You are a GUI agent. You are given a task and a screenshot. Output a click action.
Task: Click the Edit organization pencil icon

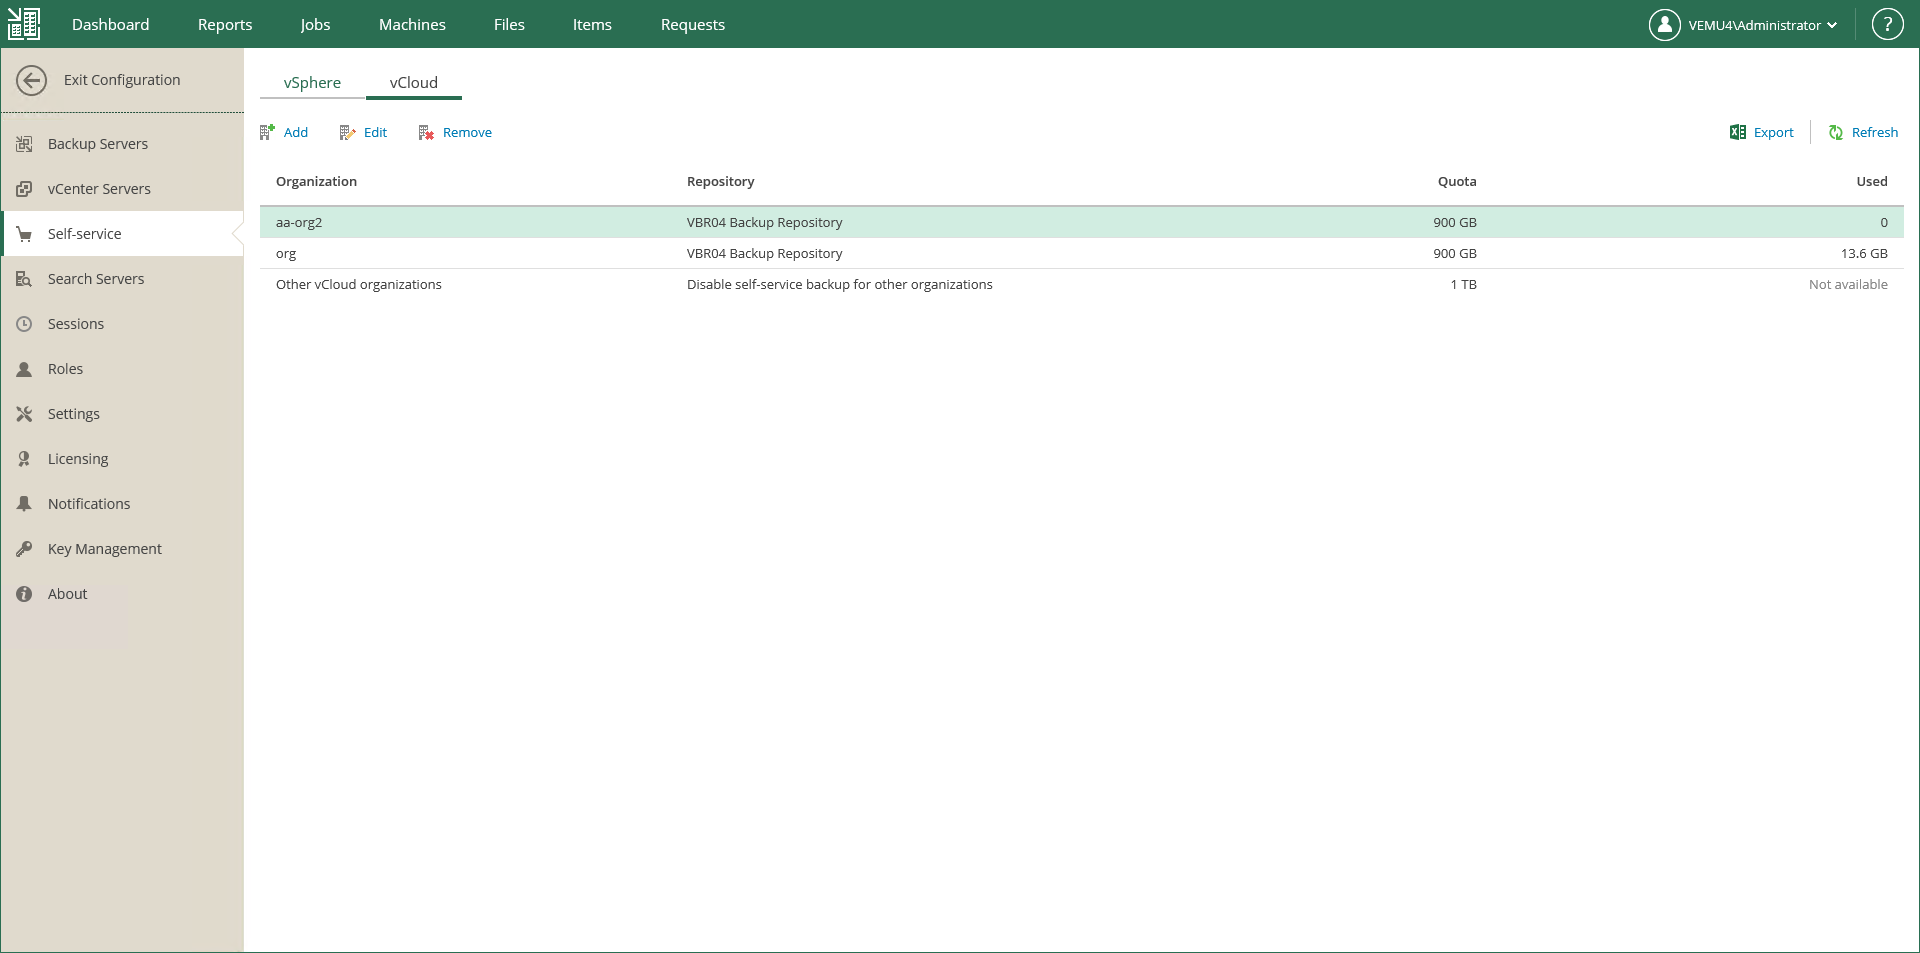coord(347,132)
